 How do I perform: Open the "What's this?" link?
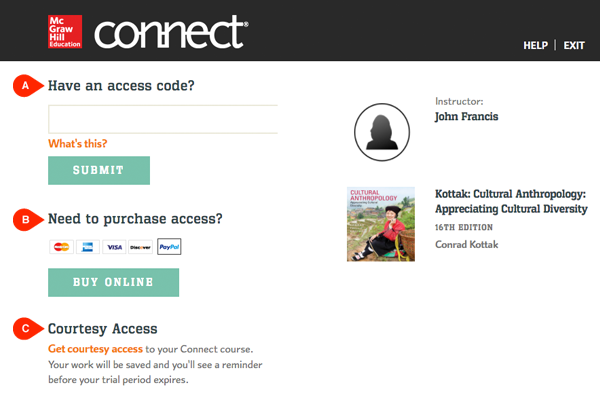[x=78, y=144]
